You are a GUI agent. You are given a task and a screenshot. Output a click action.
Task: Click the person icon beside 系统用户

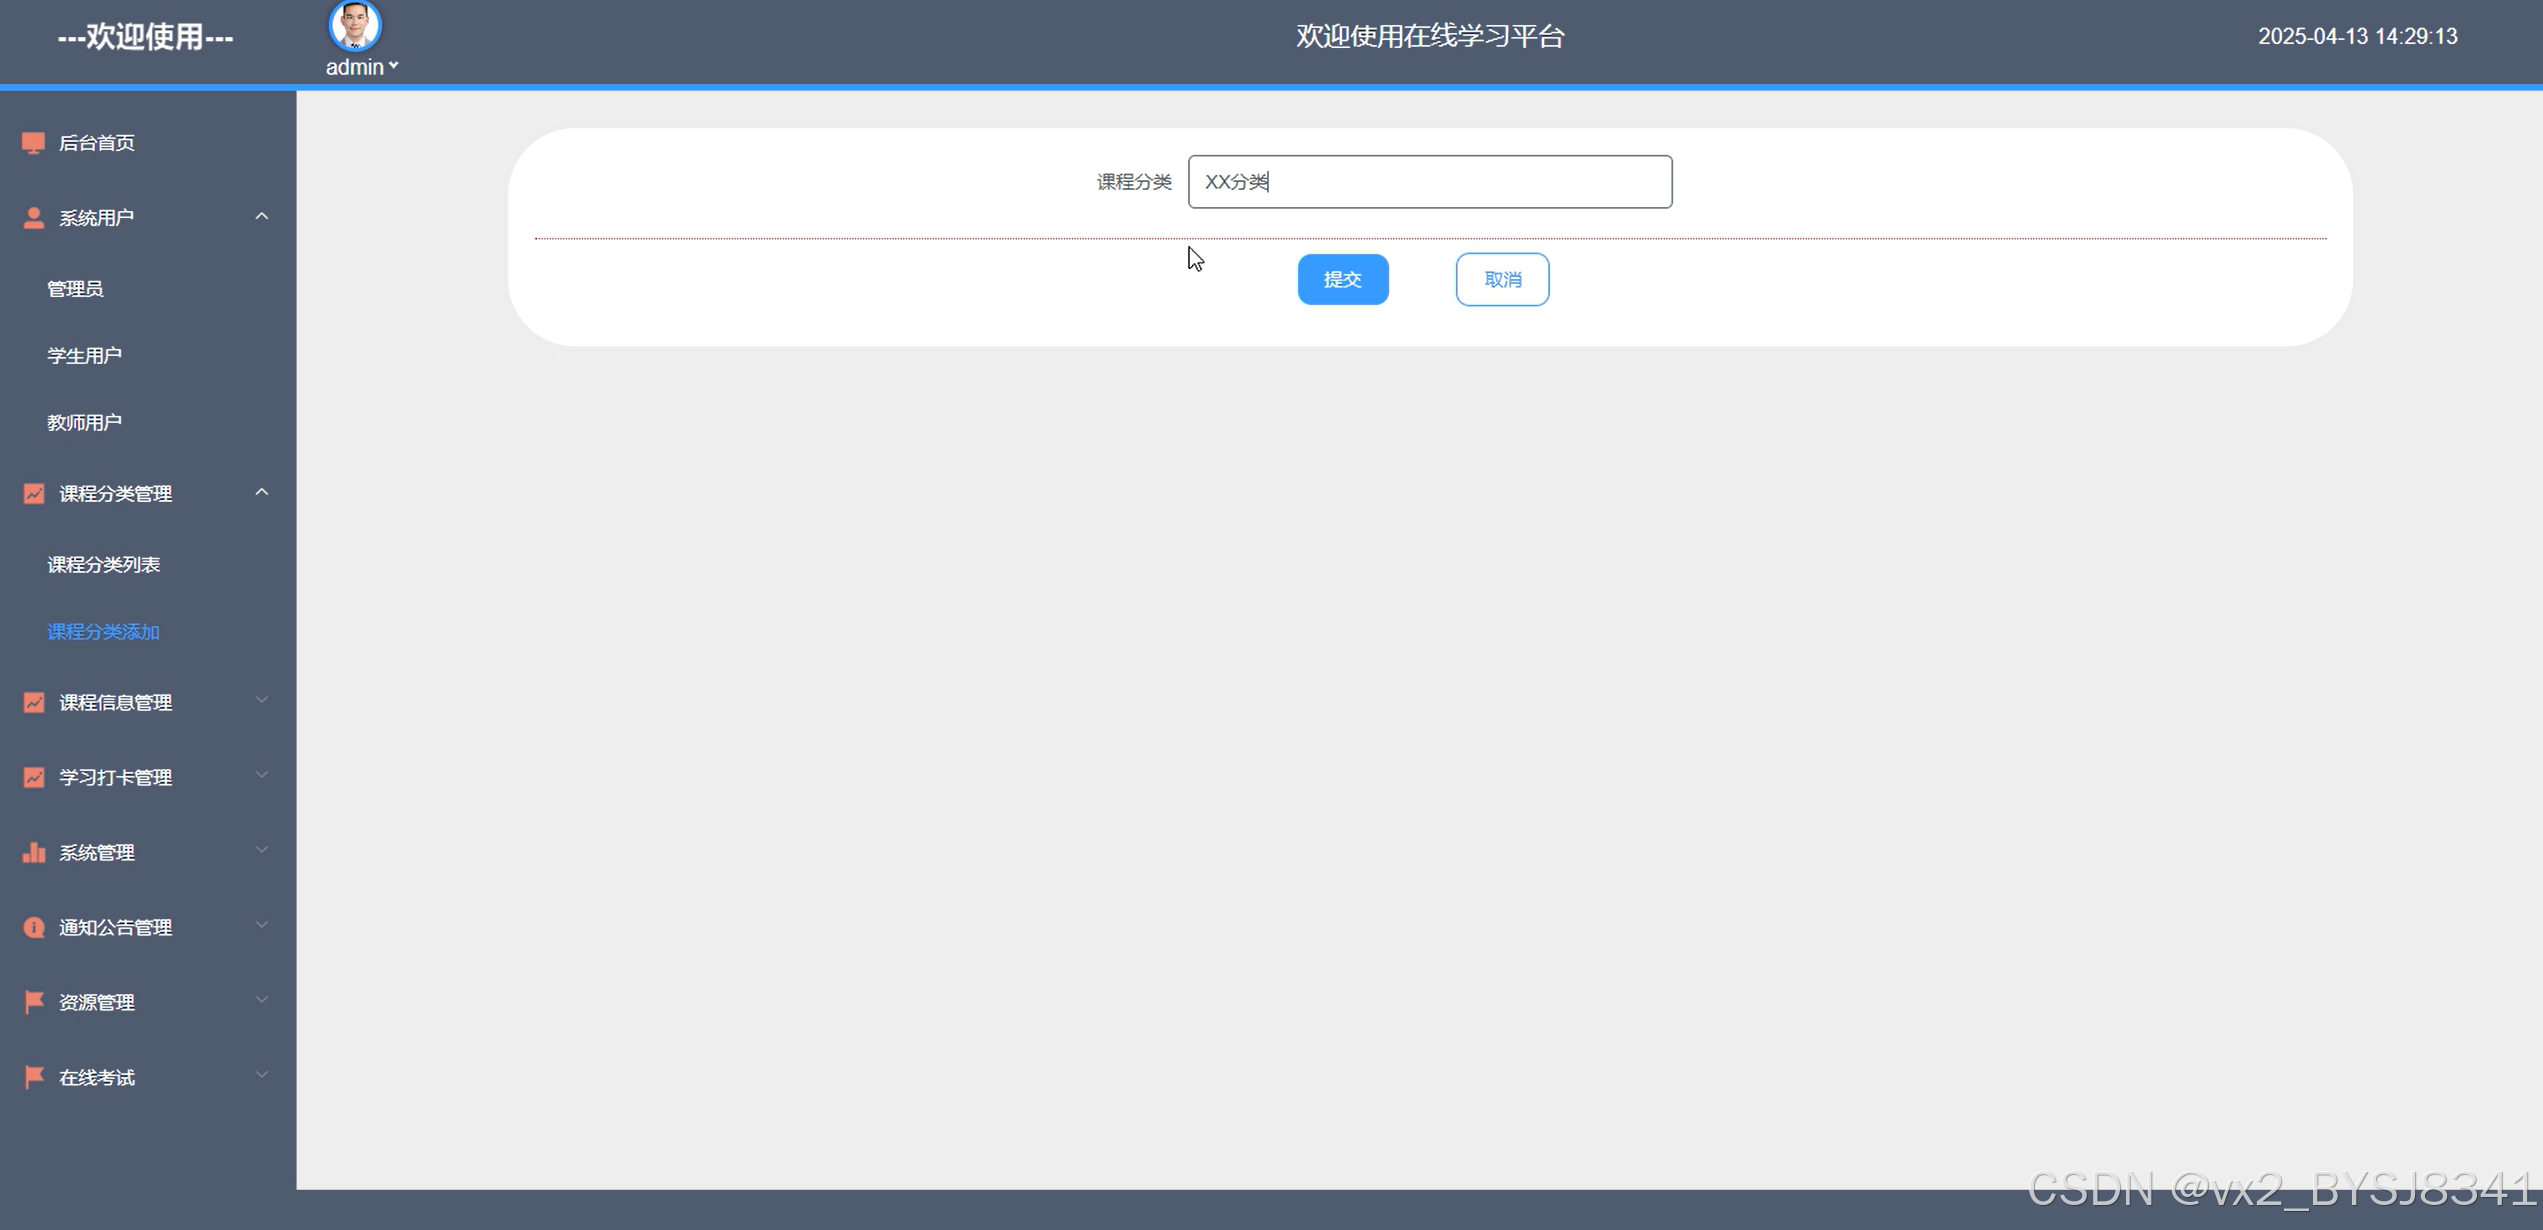(33, 218)
